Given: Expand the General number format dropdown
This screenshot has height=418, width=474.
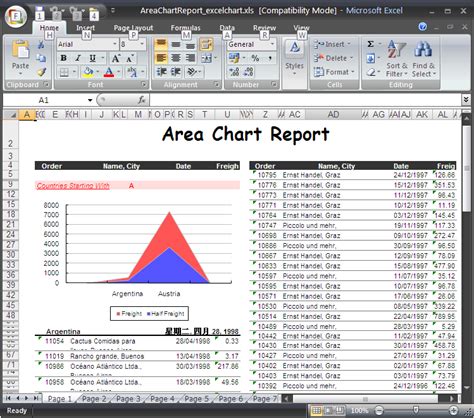Looking at the screenshot, I should point(272,44).
